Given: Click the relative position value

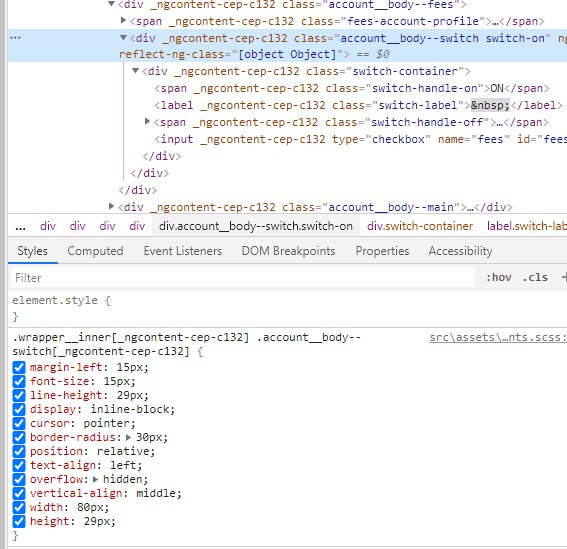Looking at the screenshot, I should tap(123, 451).
